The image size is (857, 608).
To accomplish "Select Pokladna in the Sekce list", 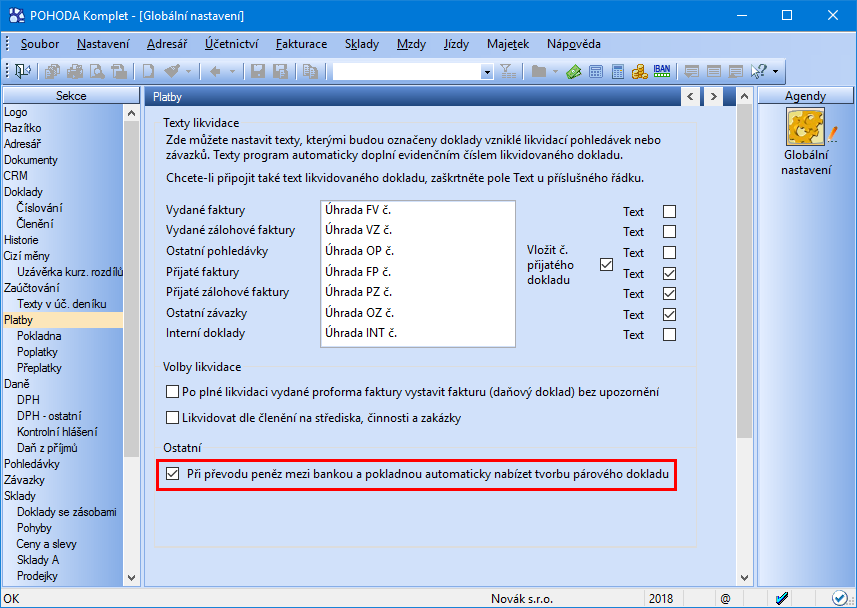I will tap(39, 336).
